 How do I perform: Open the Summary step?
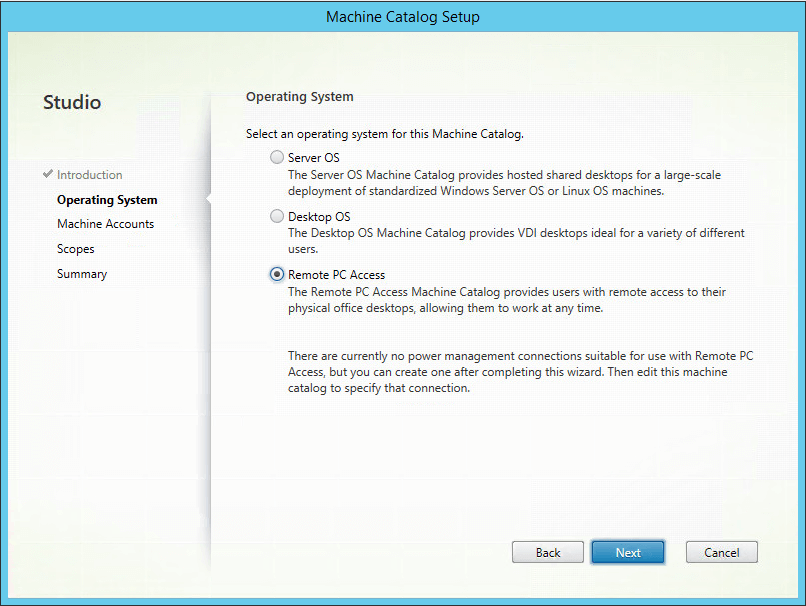[x=82, y=274]
